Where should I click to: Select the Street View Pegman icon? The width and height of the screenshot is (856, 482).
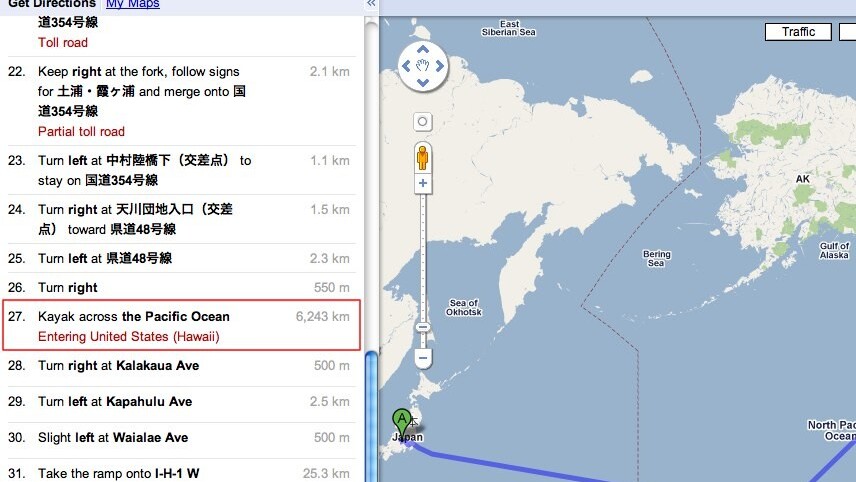pyautogui.click(x=423, y=158)
